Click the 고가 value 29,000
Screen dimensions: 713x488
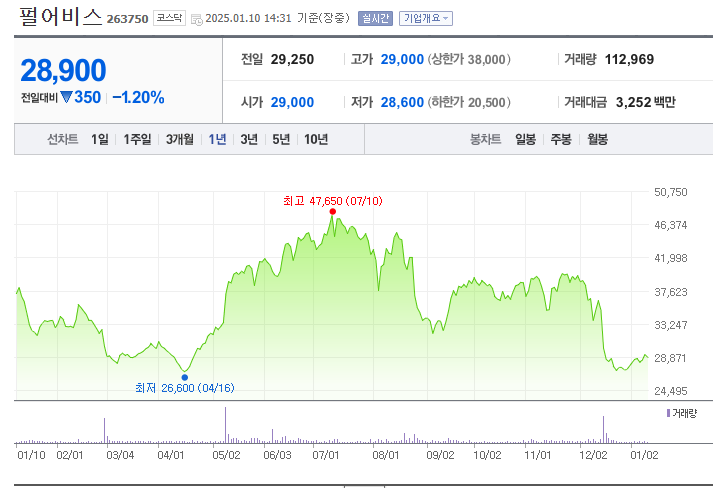click(402, 60)
